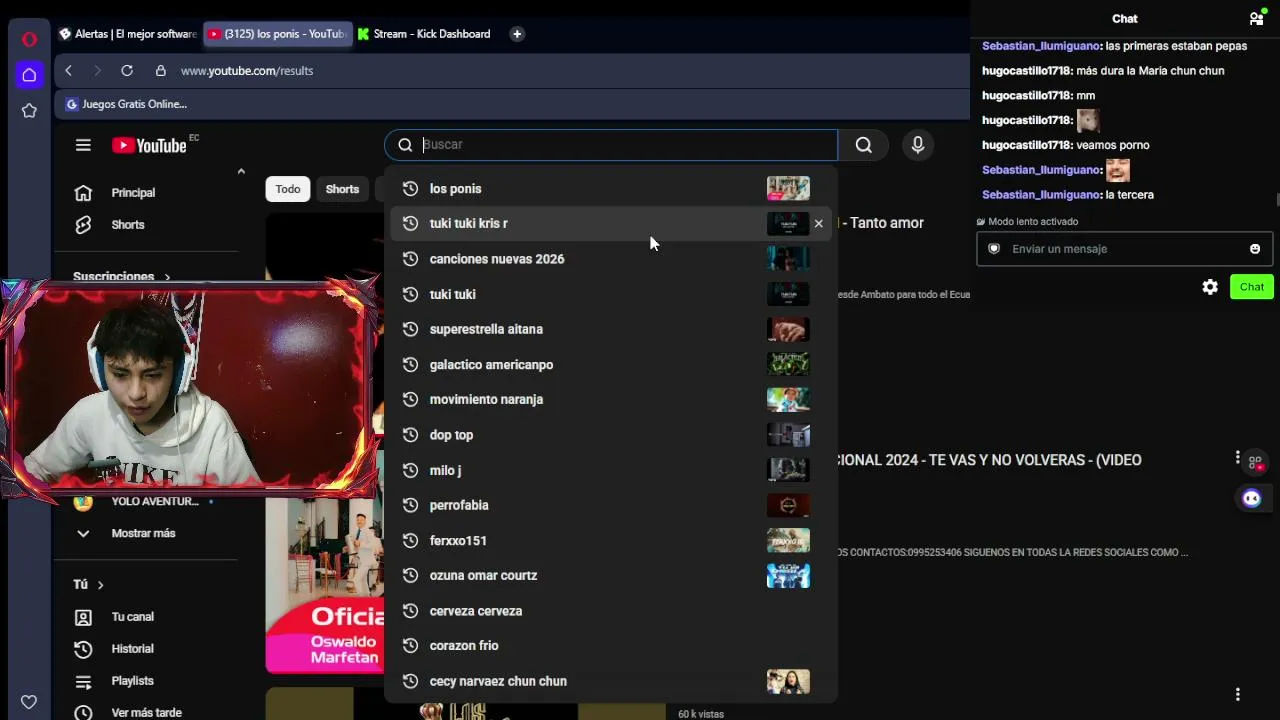Send message with green Chat button
Screen dimensions: 1280x720
coord(1252,287)
